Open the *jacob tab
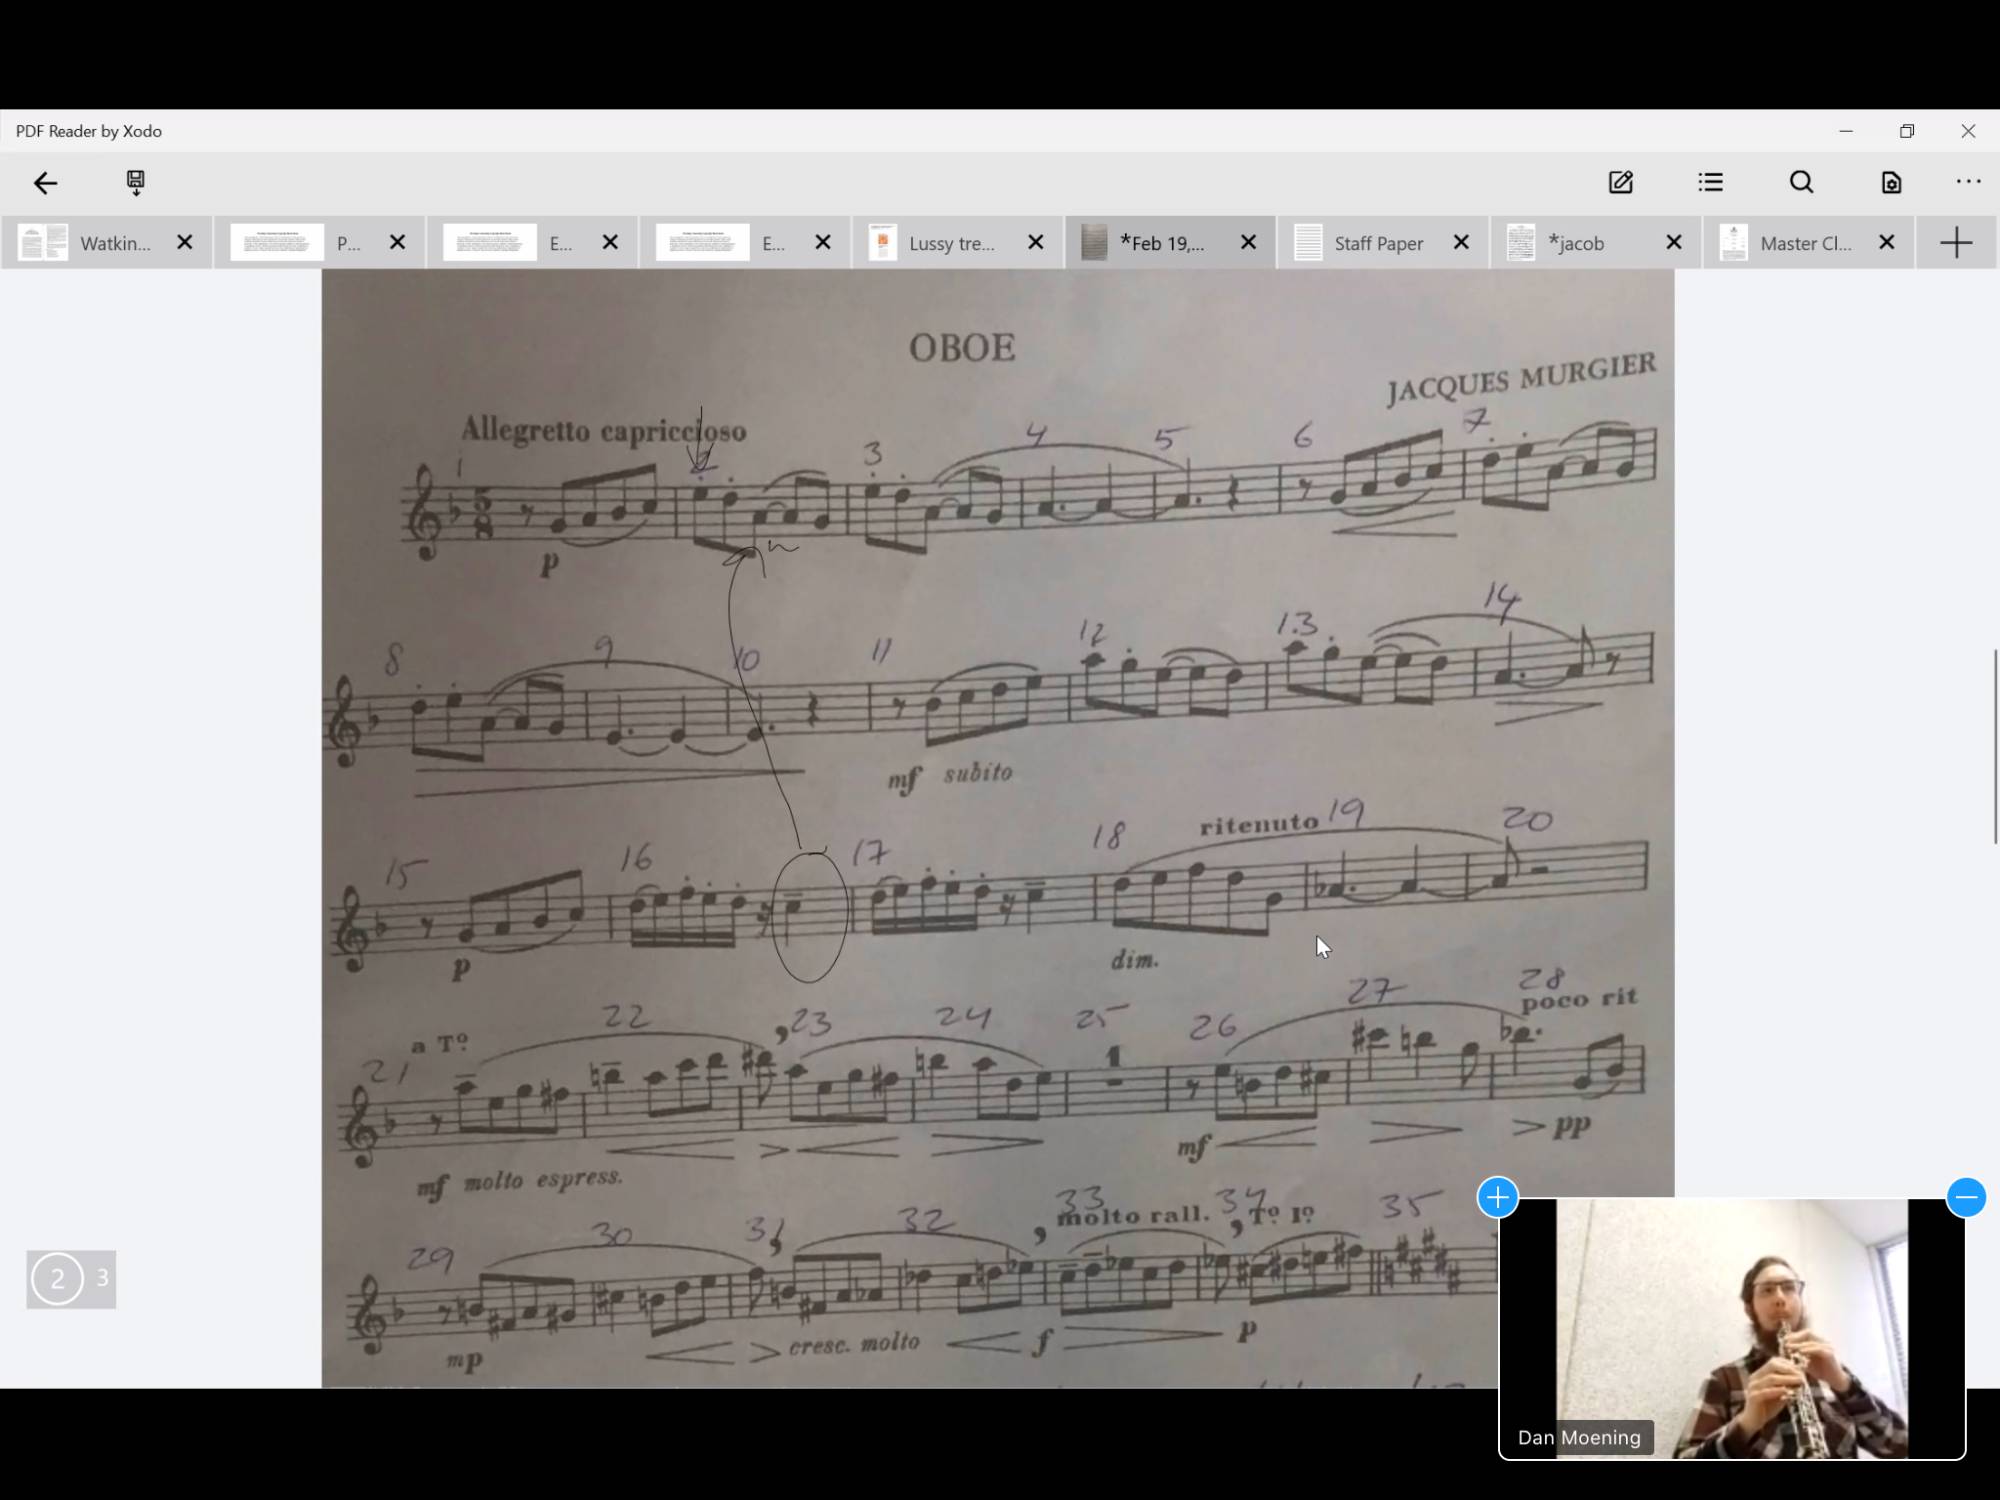 point(1577,242)
